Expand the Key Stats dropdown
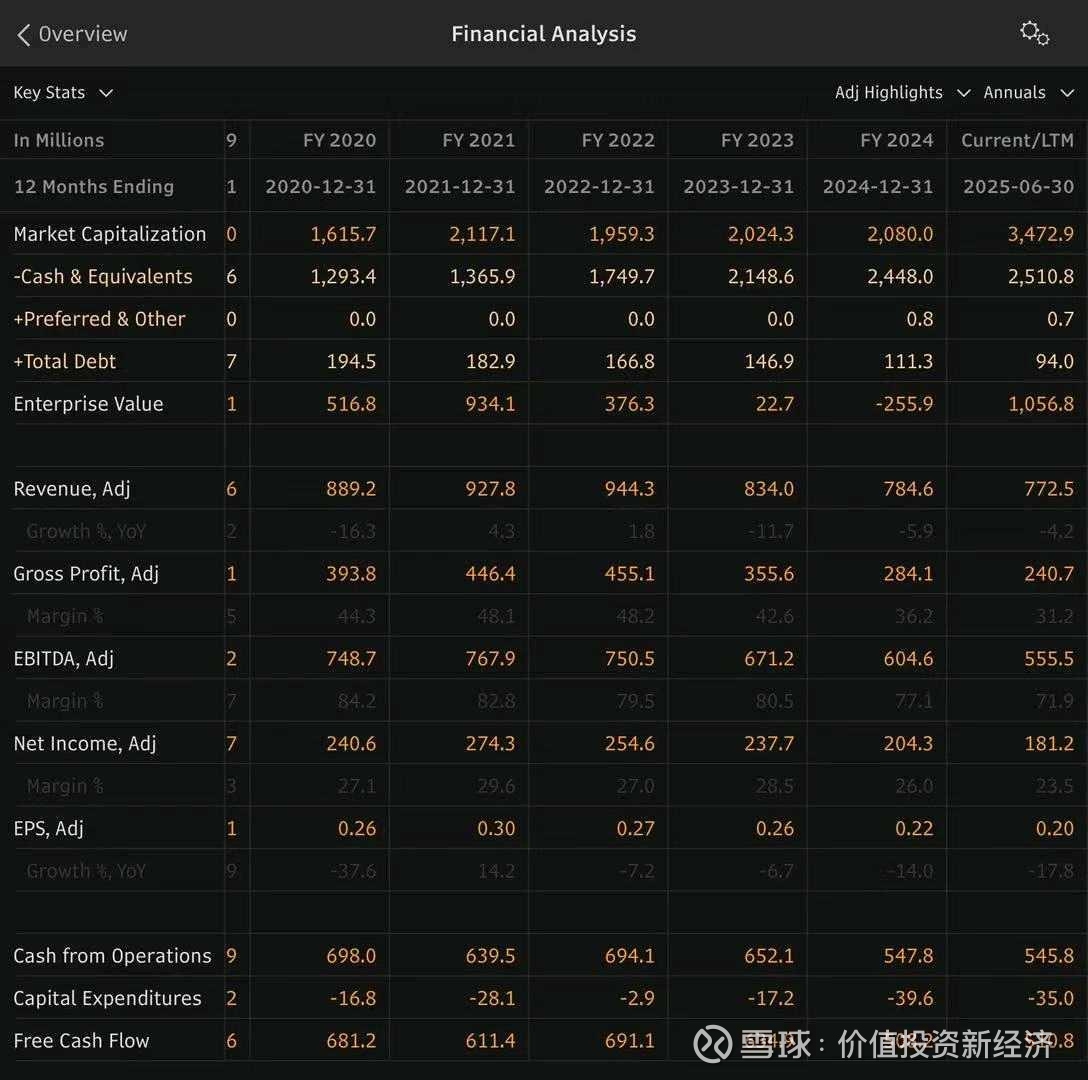The width and height of the screenshot is (1088, 1080). 63,93
